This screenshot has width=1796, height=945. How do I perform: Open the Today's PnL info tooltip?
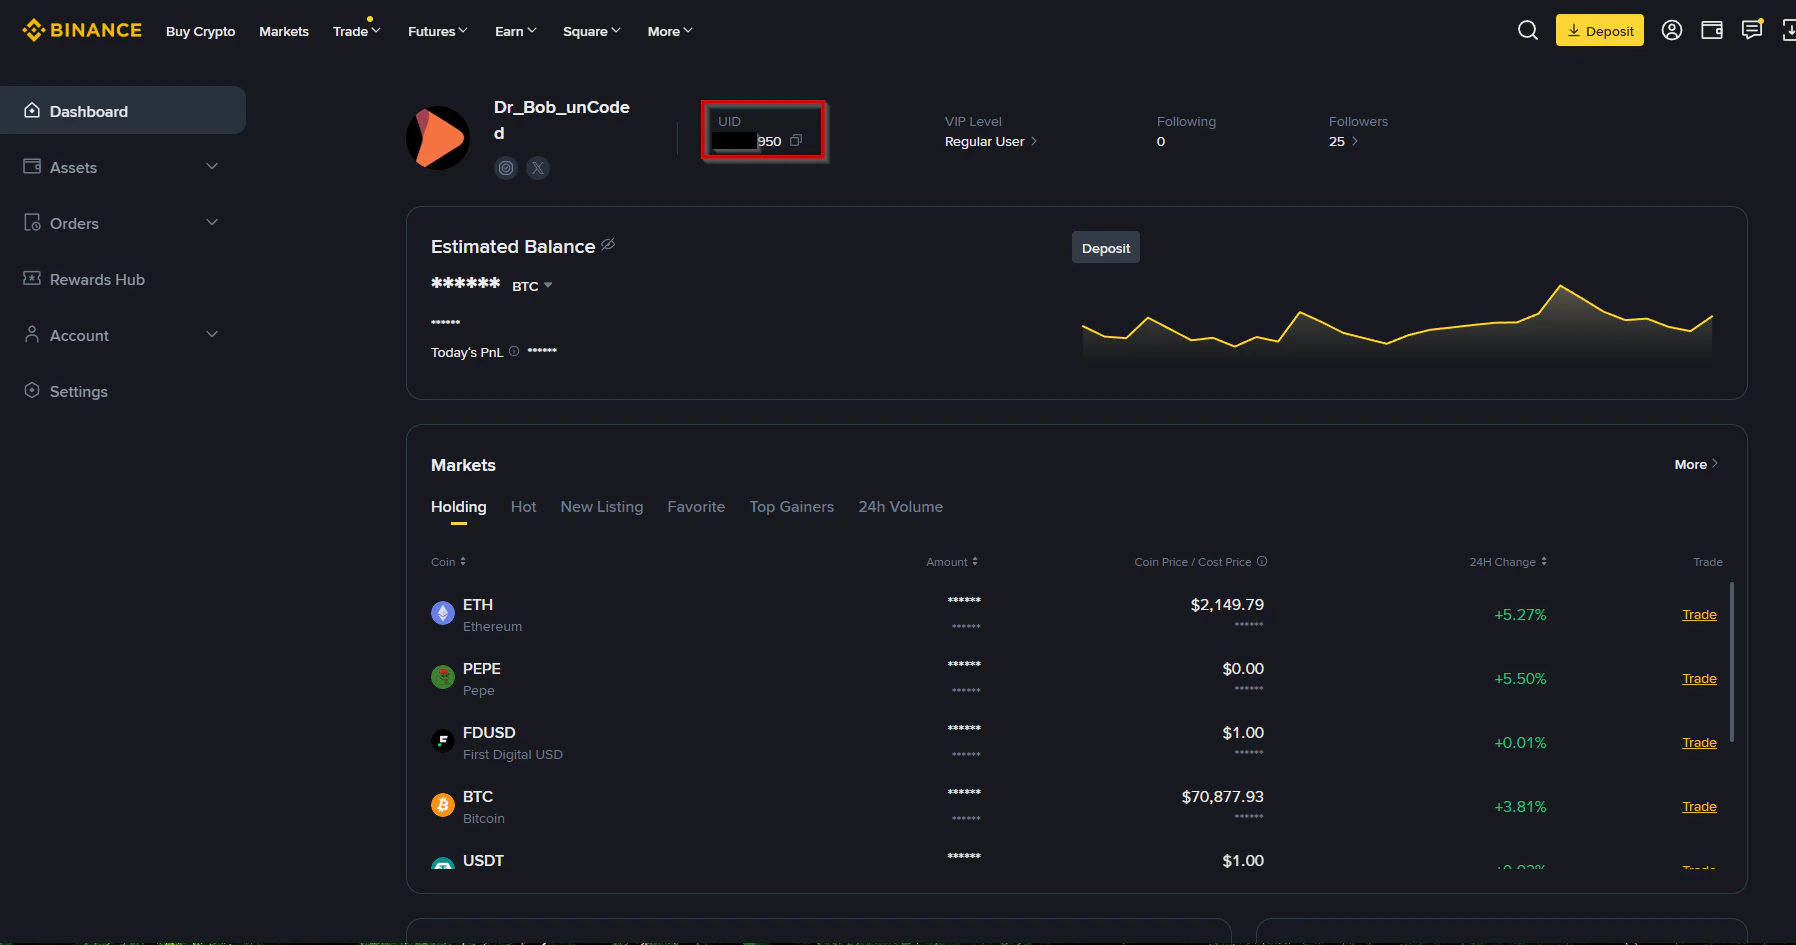[x=513, y=351]
